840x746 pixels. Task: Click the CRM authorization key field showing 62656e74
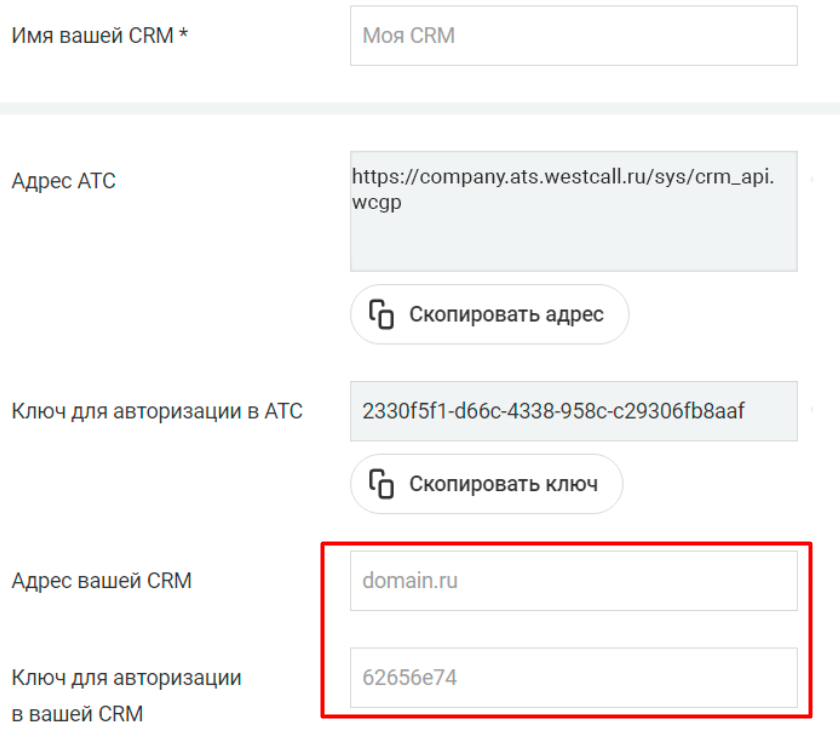[x=574, y=678]
